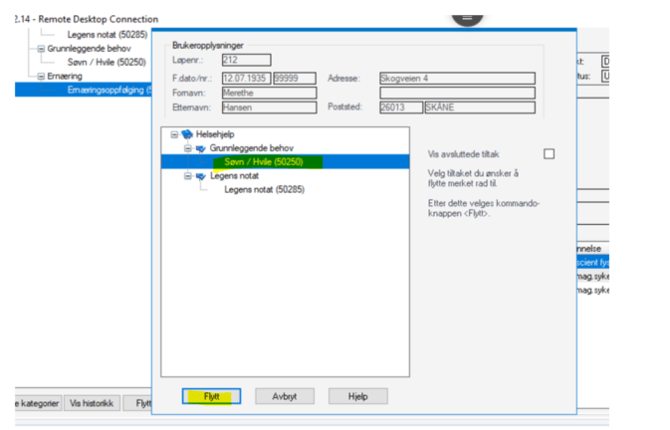Click the Grunnleggende behov folder icon in dialog
670x430 pixels.
201,147
